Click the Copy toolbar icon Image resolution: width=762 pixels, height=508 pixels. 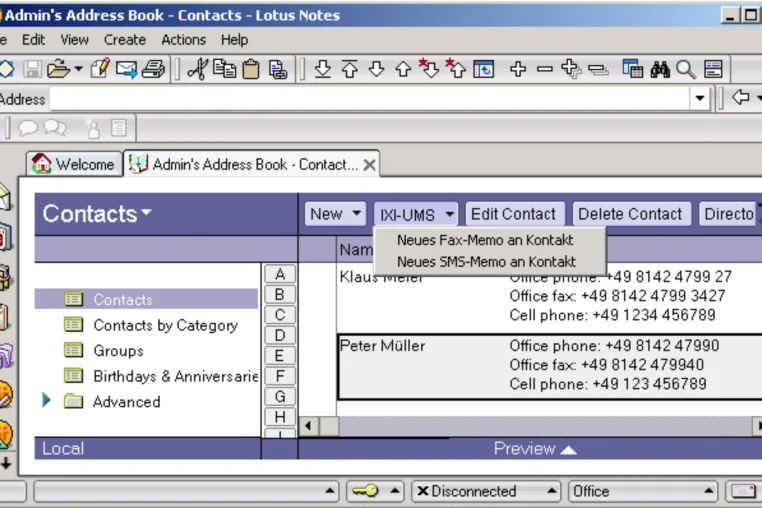(224, 69)
